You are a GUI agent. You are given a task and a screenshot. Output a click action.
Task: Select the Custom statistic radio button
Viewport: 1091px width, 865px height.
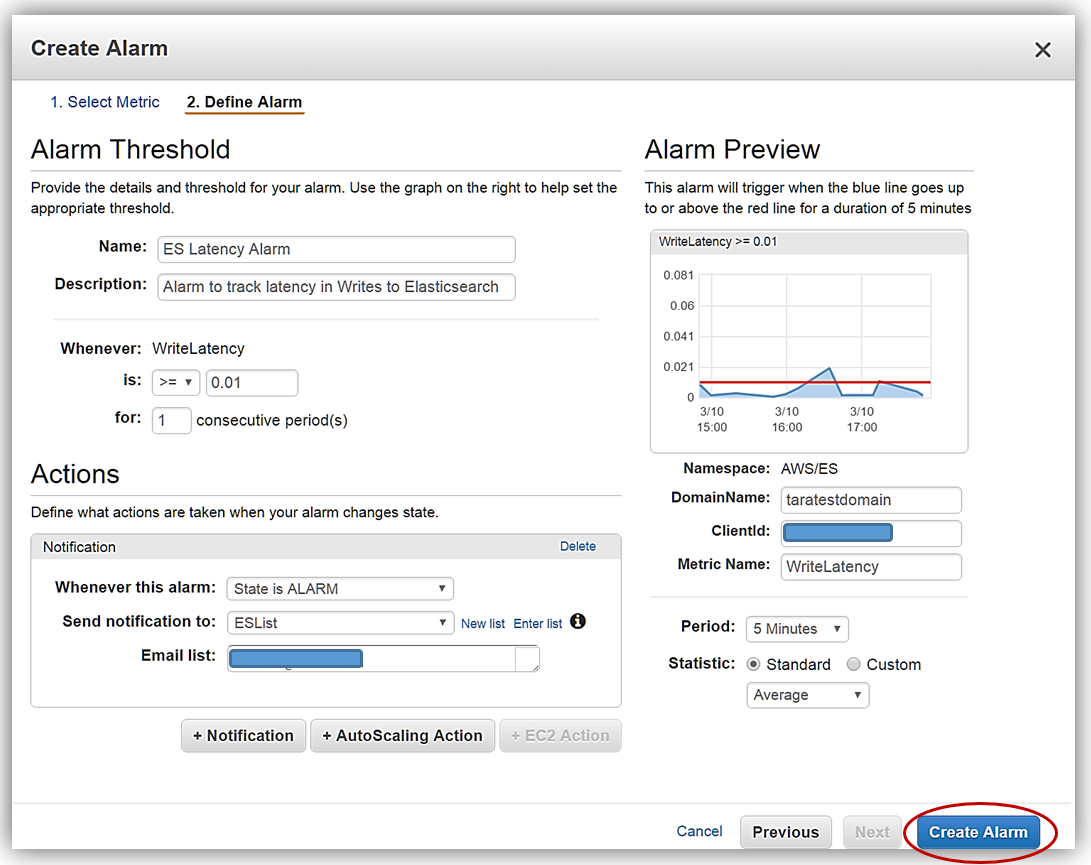click(x=853, y=664)
